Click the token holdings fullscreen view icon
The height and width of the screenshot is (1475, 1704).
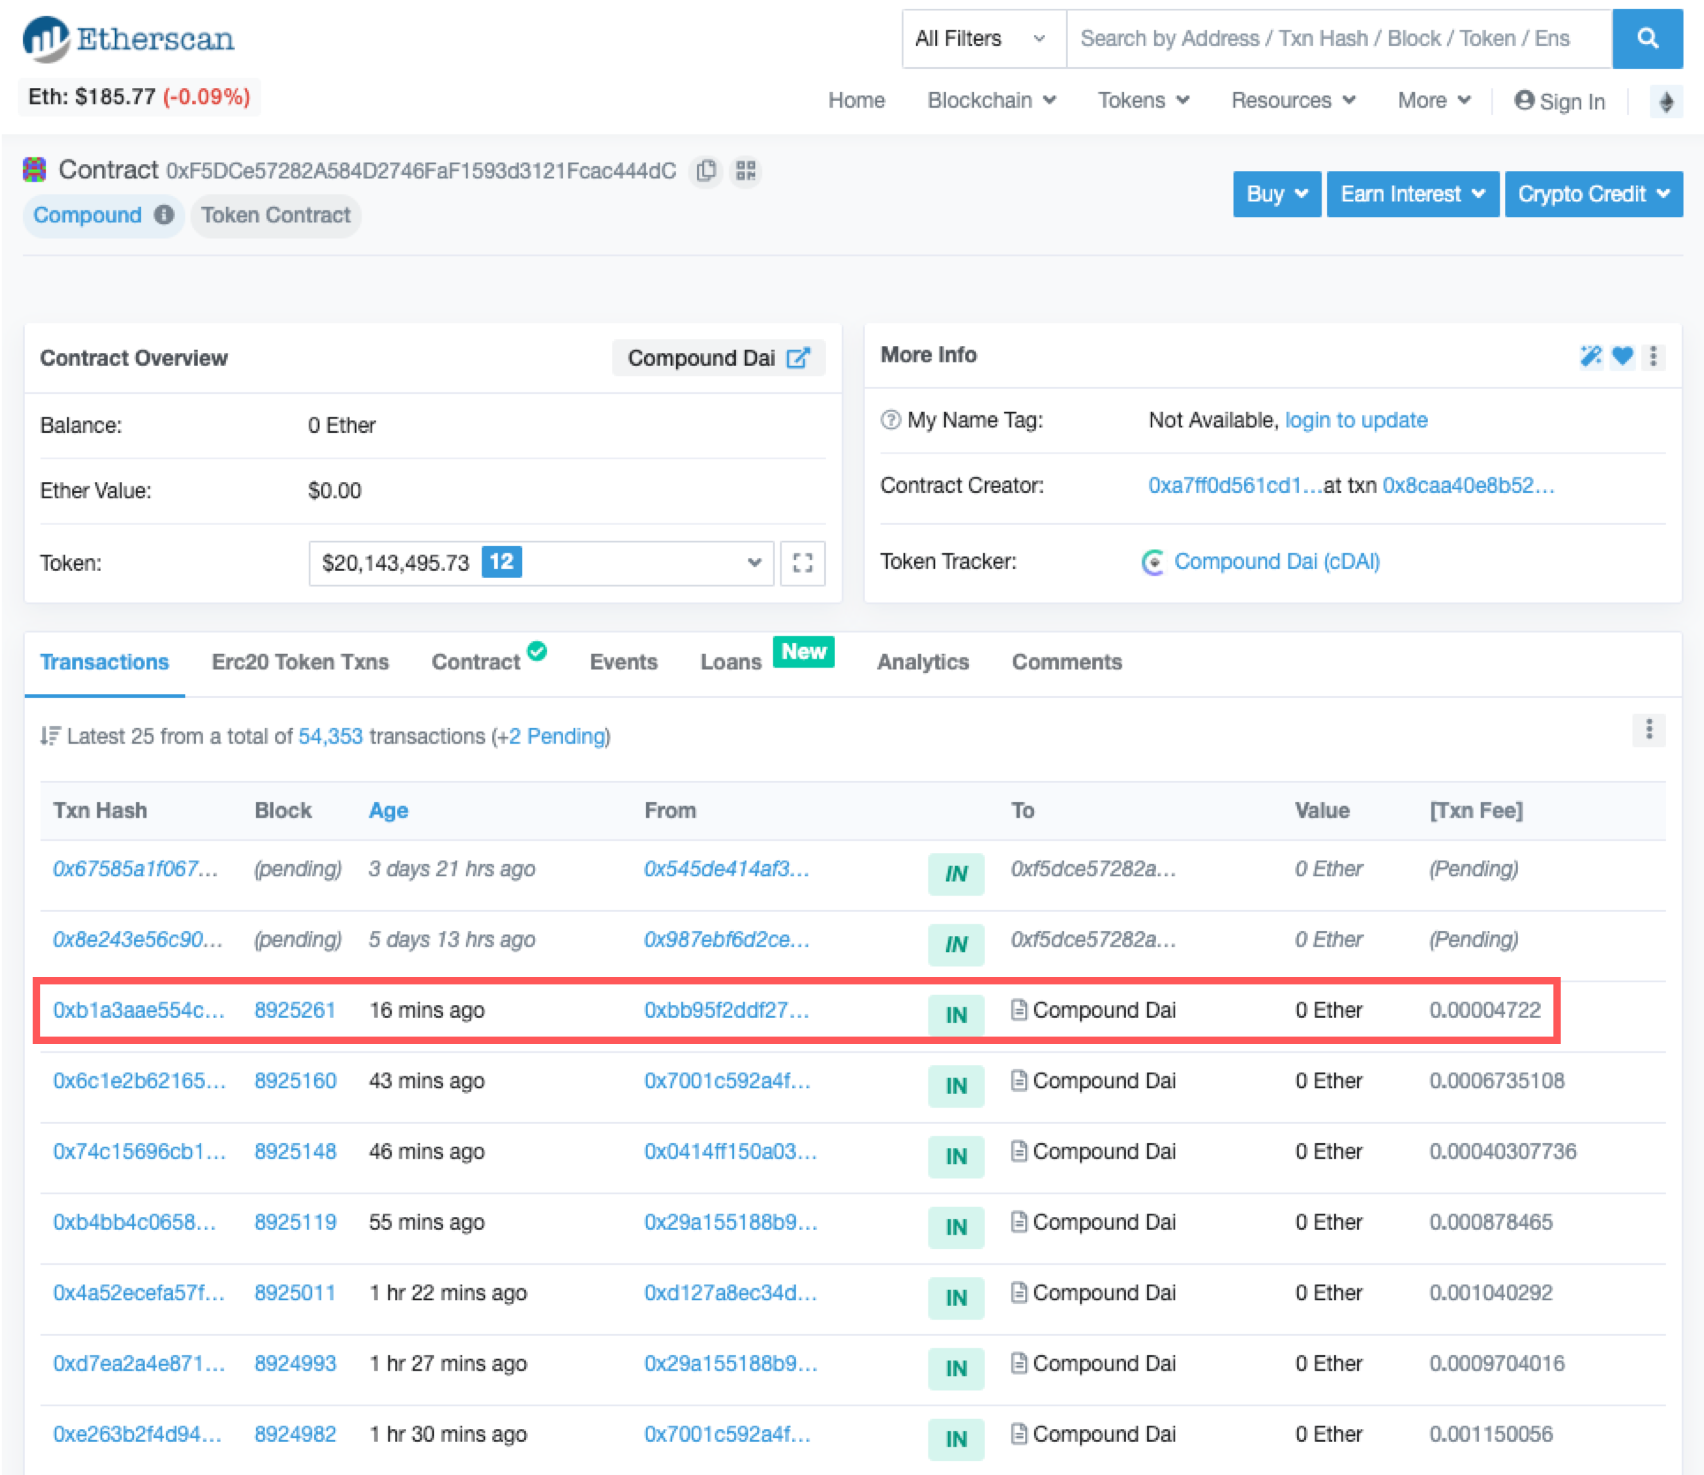point(802,563)
